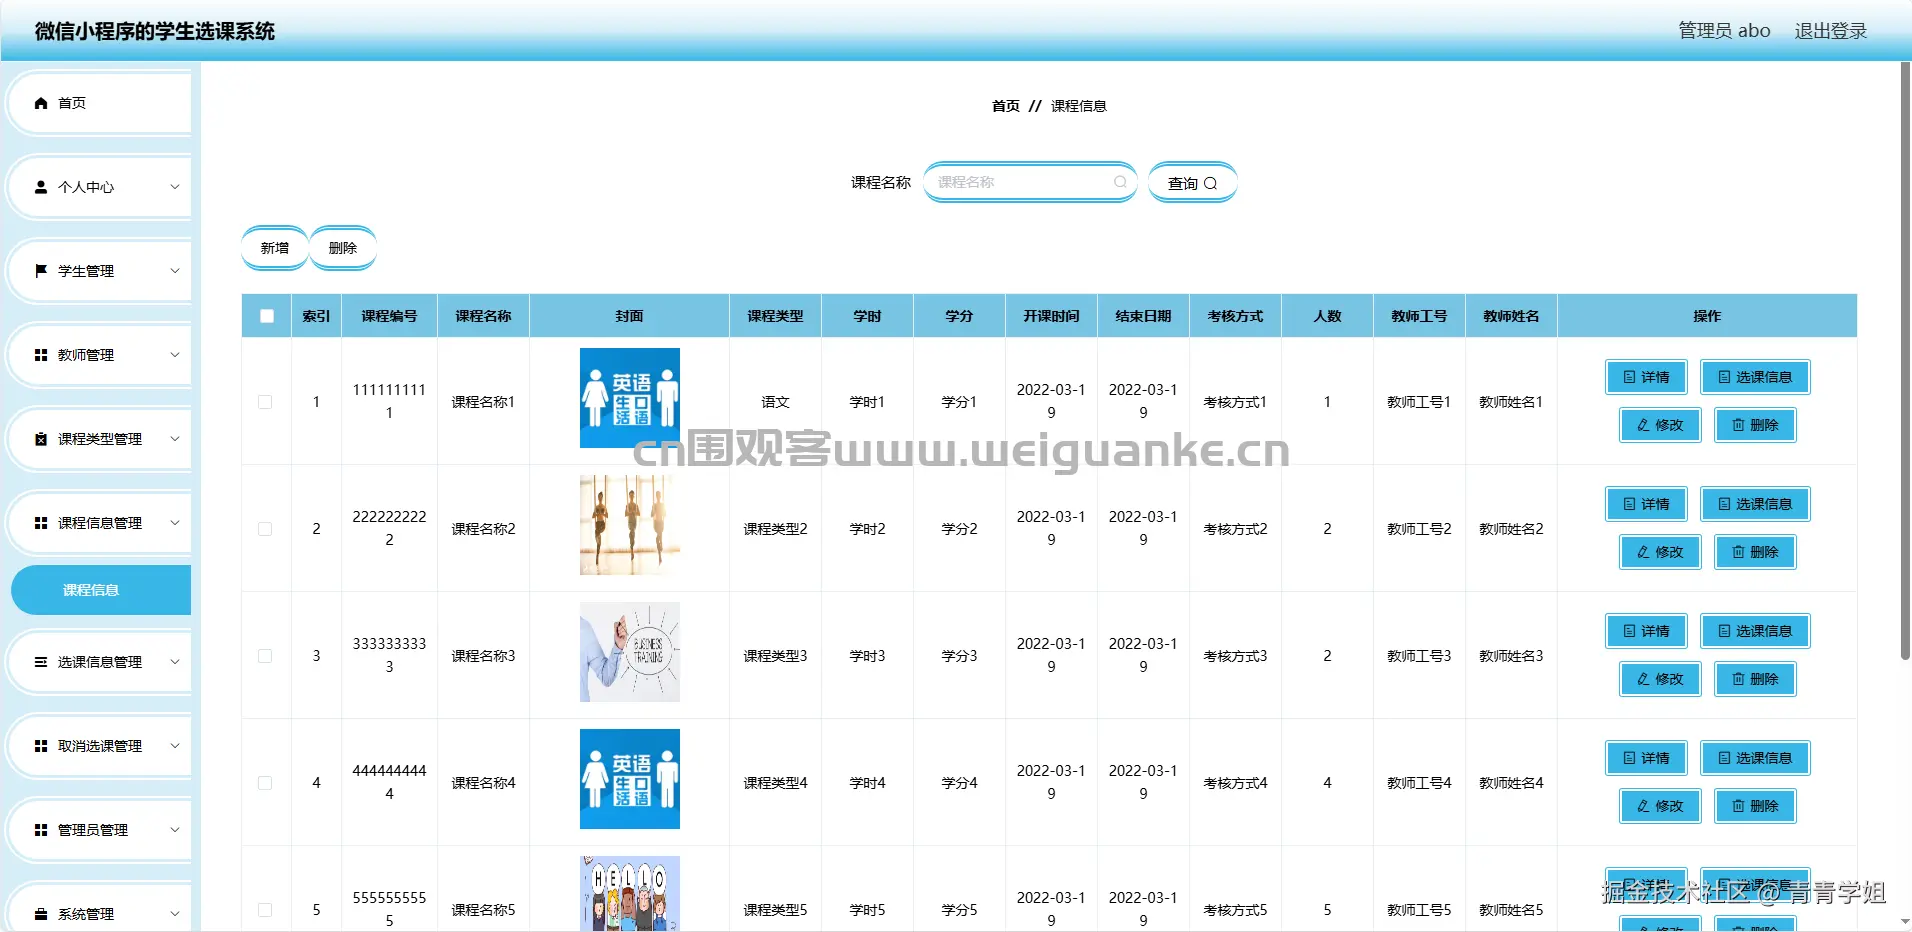Click the 查询 search button
Viewport: 1912px width, 932px height.
(1193, 183)
